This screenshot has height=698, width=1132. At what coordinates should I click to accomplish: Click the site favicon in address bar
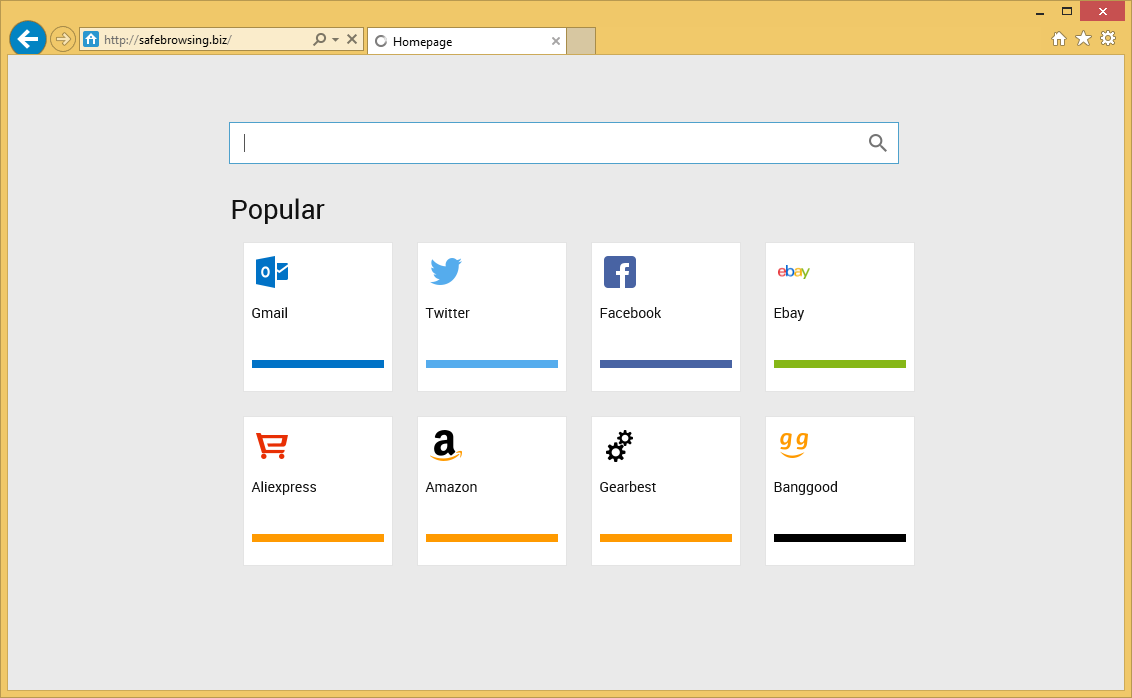91,39
